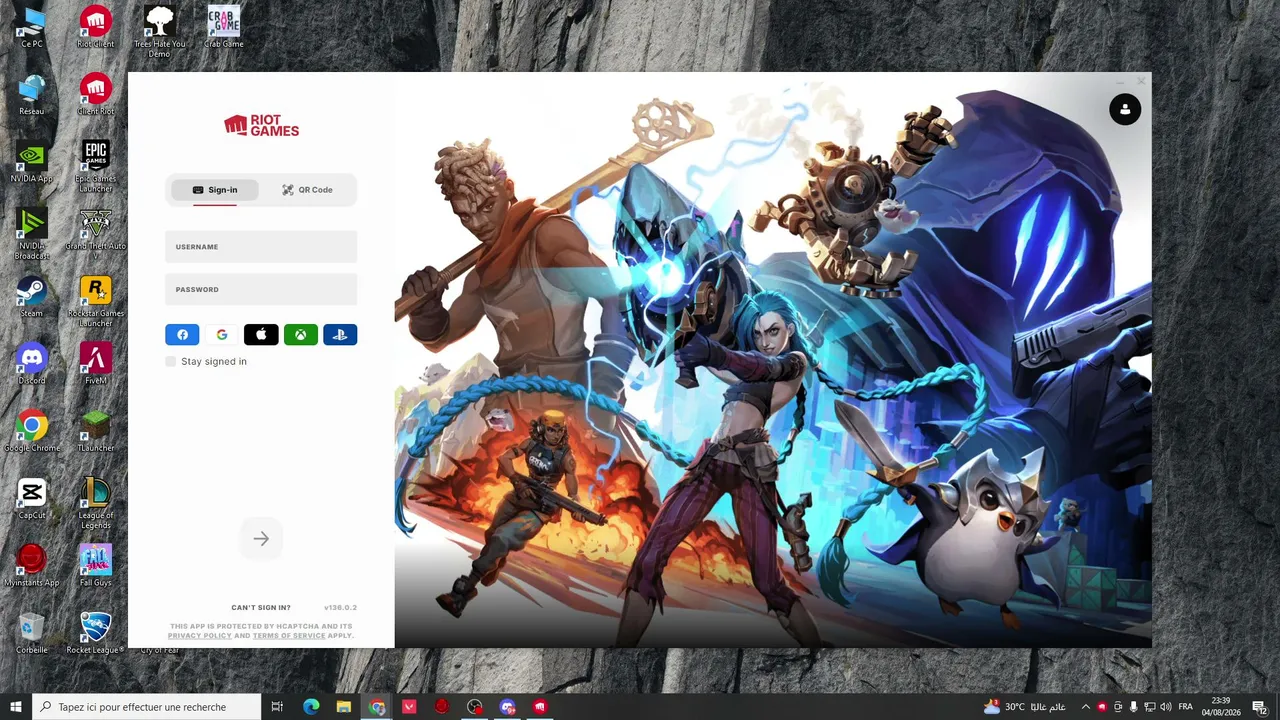The height and width of the screenshot is (720, 1280).
Task: Select the Grand Theft Auto V shortcut
Action: [x=96, y=234]
